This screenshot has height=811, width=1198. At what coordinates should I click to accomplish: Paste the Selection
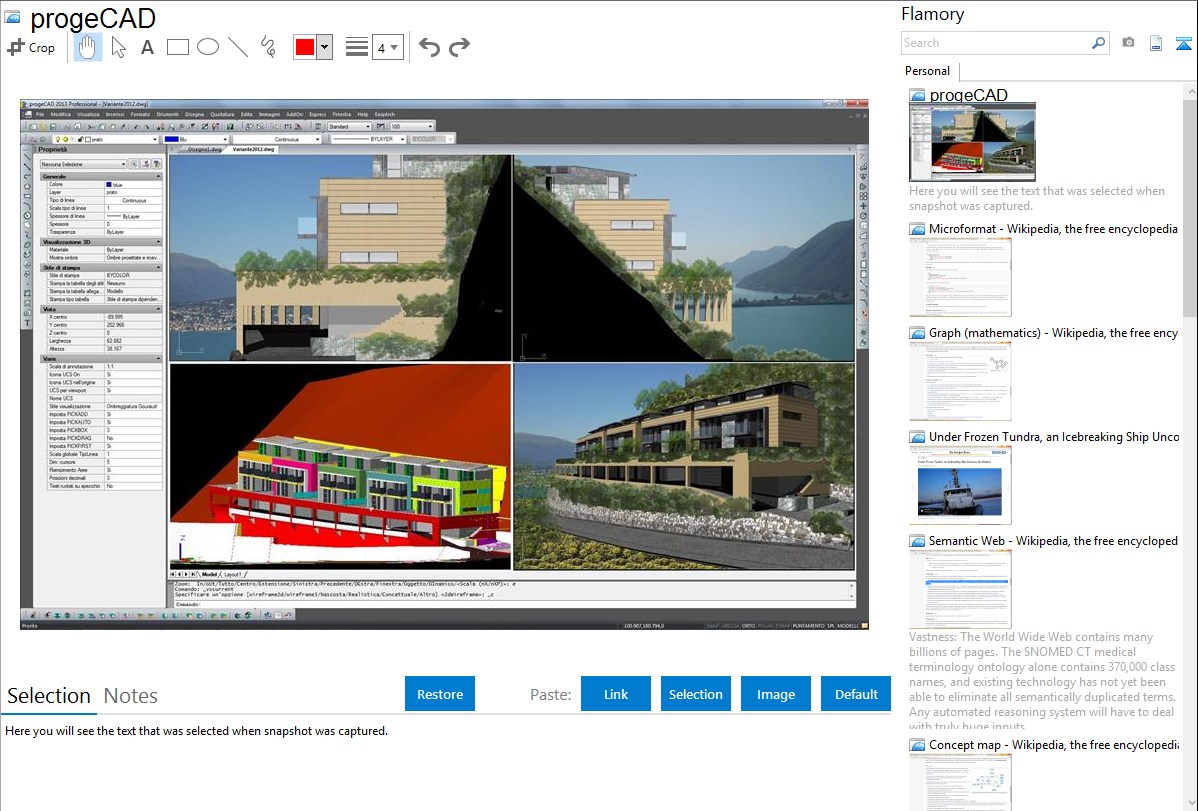coord(696,694)
